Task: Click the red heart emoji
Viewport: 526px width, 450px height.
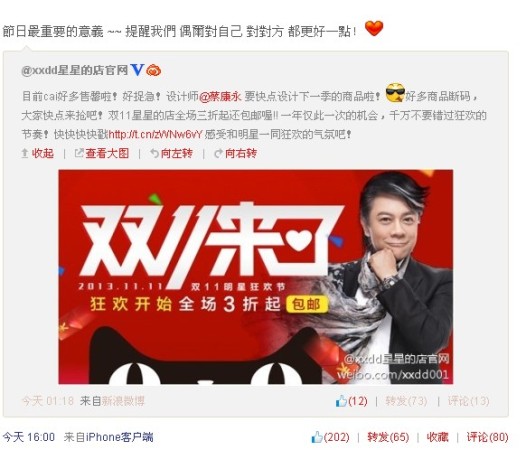Action: point(374,28)
